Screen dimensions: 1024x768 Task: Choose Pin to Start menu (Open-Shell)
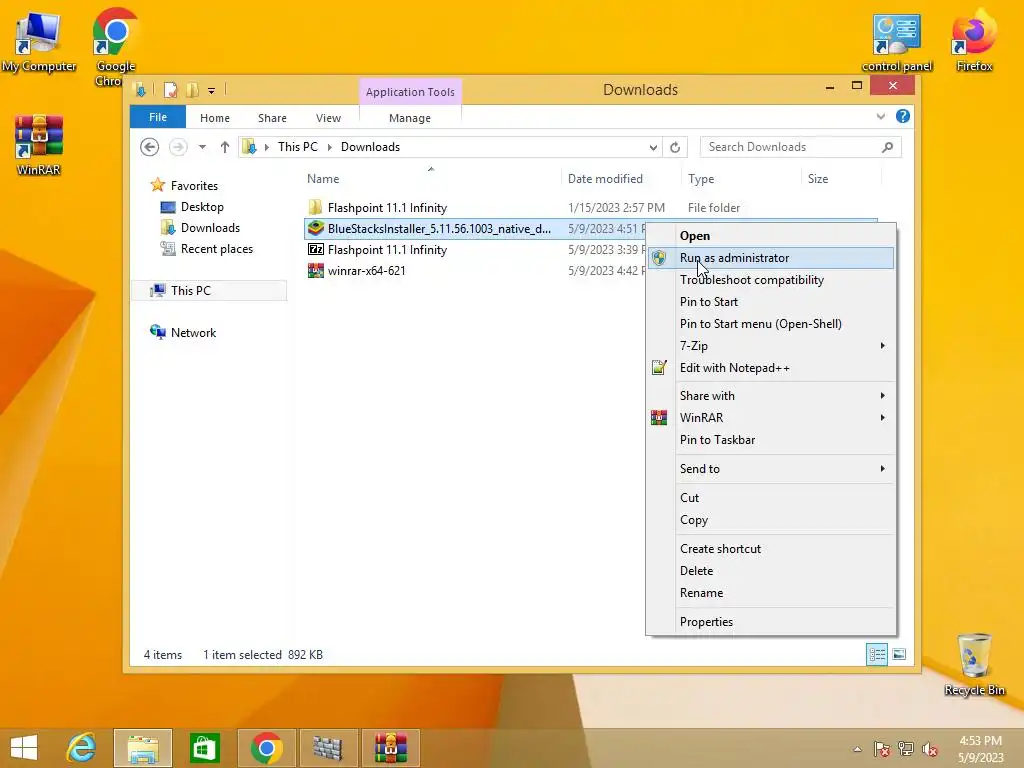771,324
